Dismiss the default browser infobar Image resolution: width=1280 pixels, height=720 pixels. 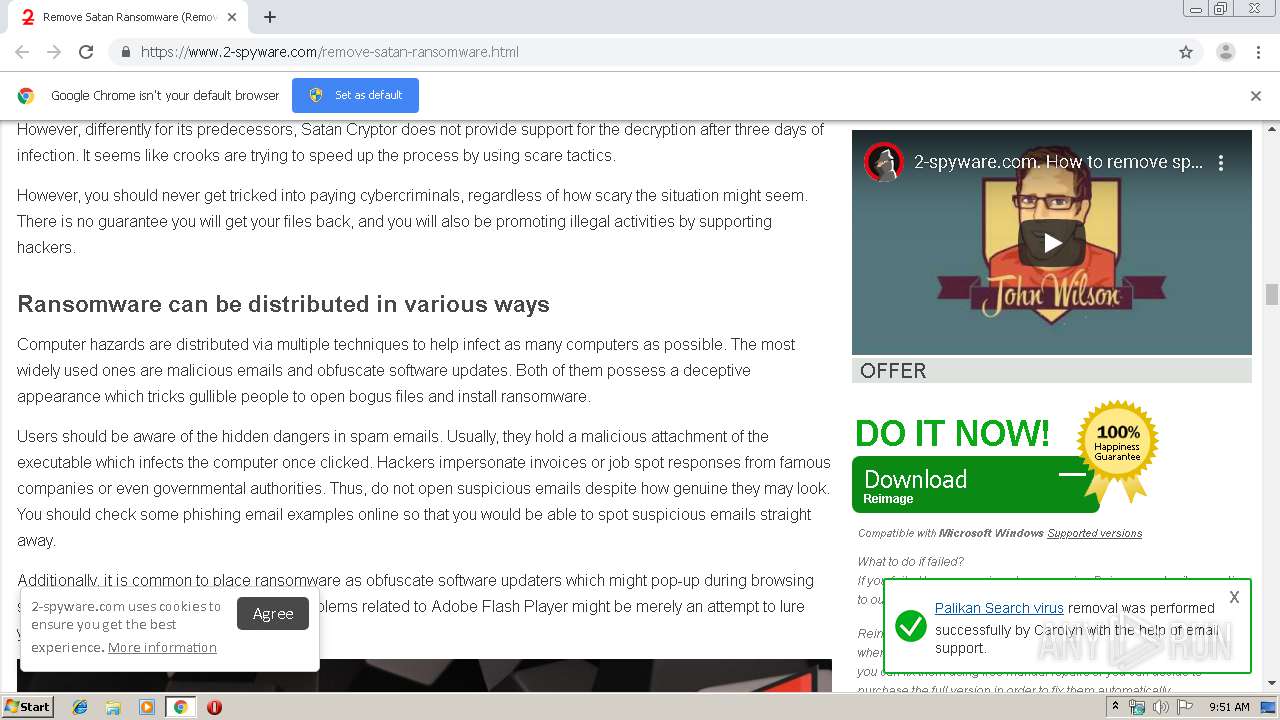pyautogui.click(x=1256, y=96)
